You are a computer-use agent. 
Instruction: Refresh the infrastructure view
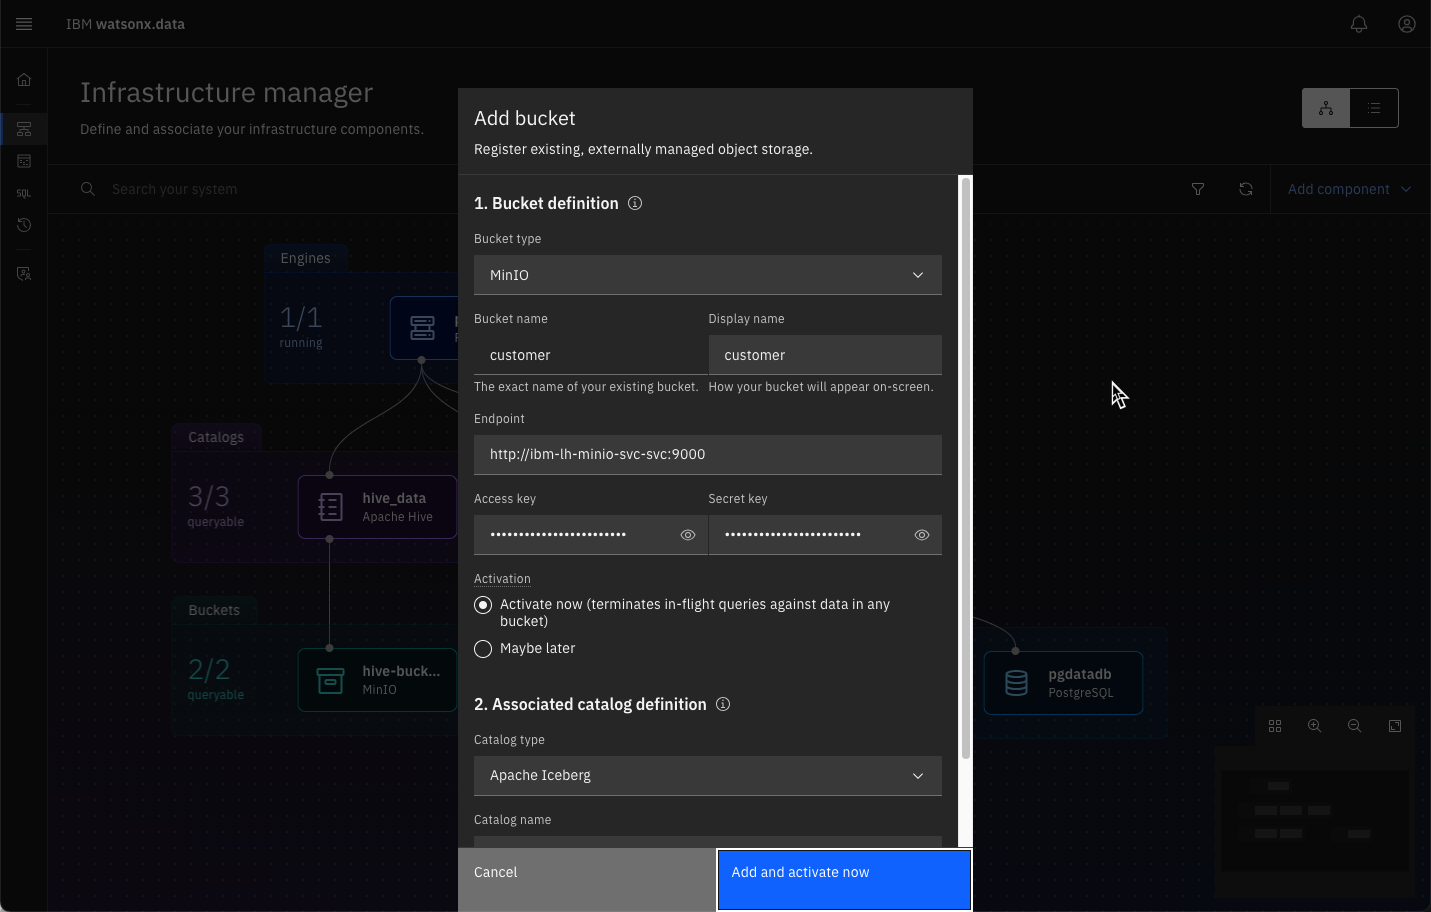[x=1246, y=189]
